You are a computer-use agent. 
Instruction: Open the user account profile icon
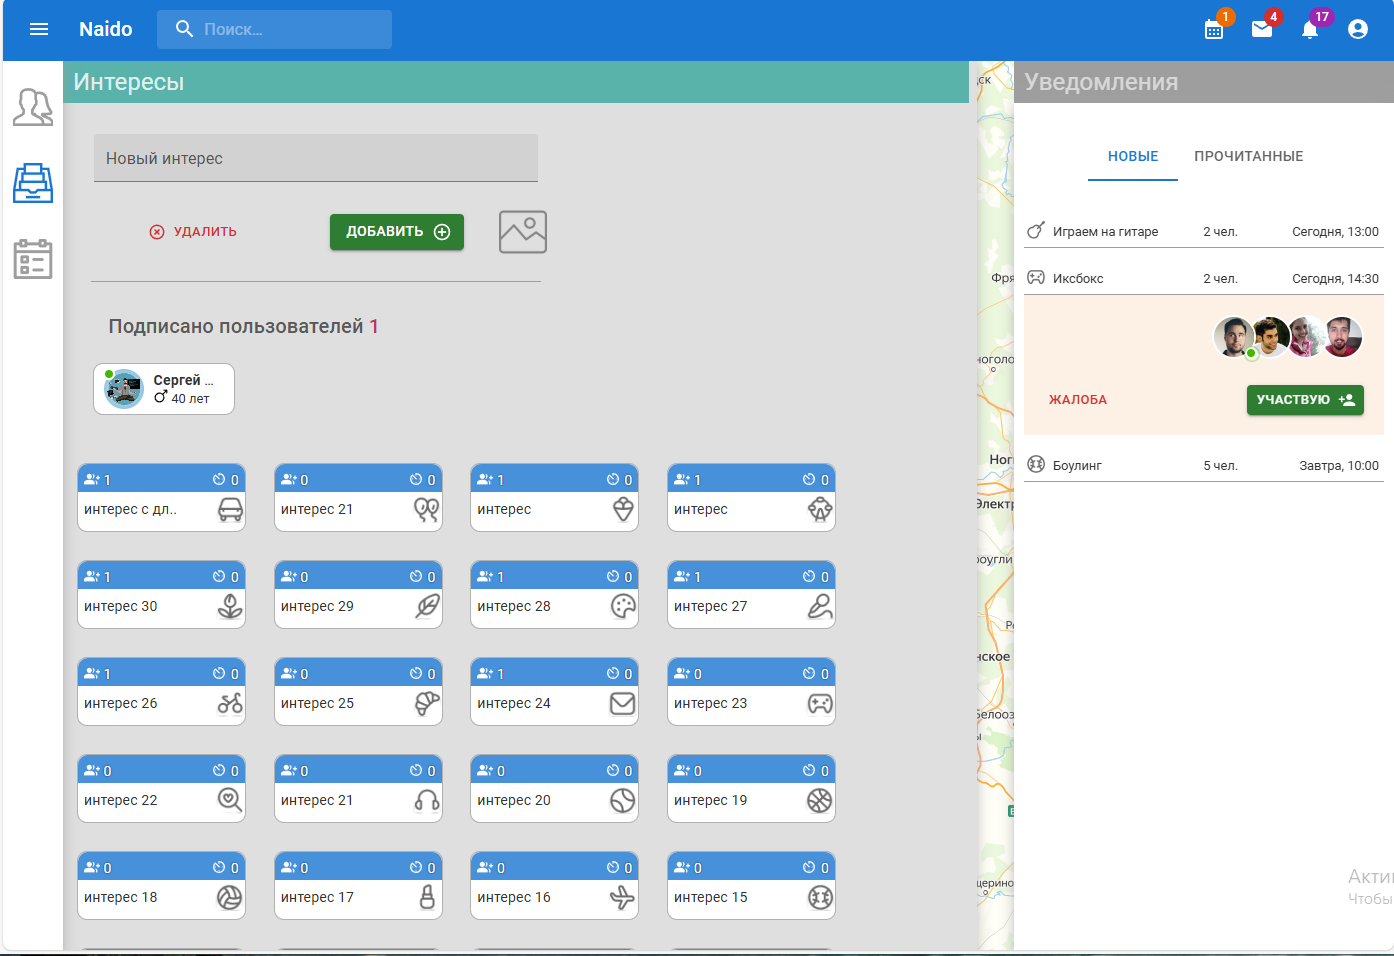click(x=1358, y=29)
